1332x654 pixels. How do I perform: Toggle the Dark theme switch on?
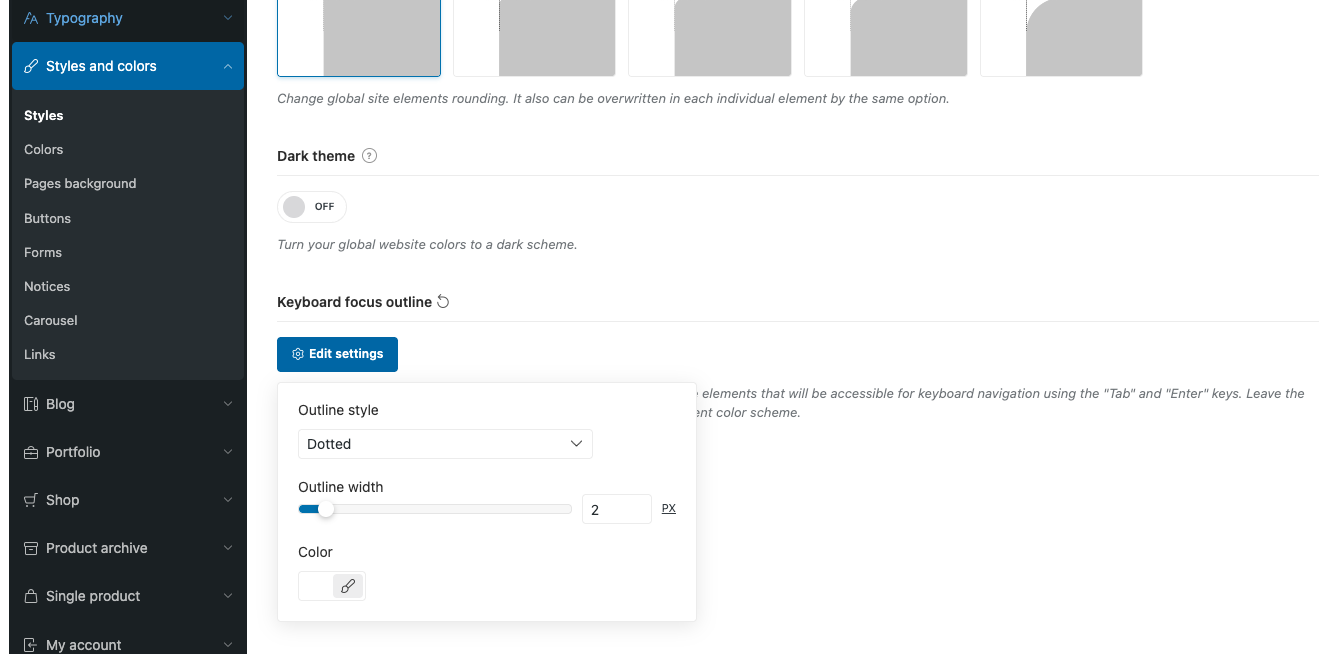311,207
